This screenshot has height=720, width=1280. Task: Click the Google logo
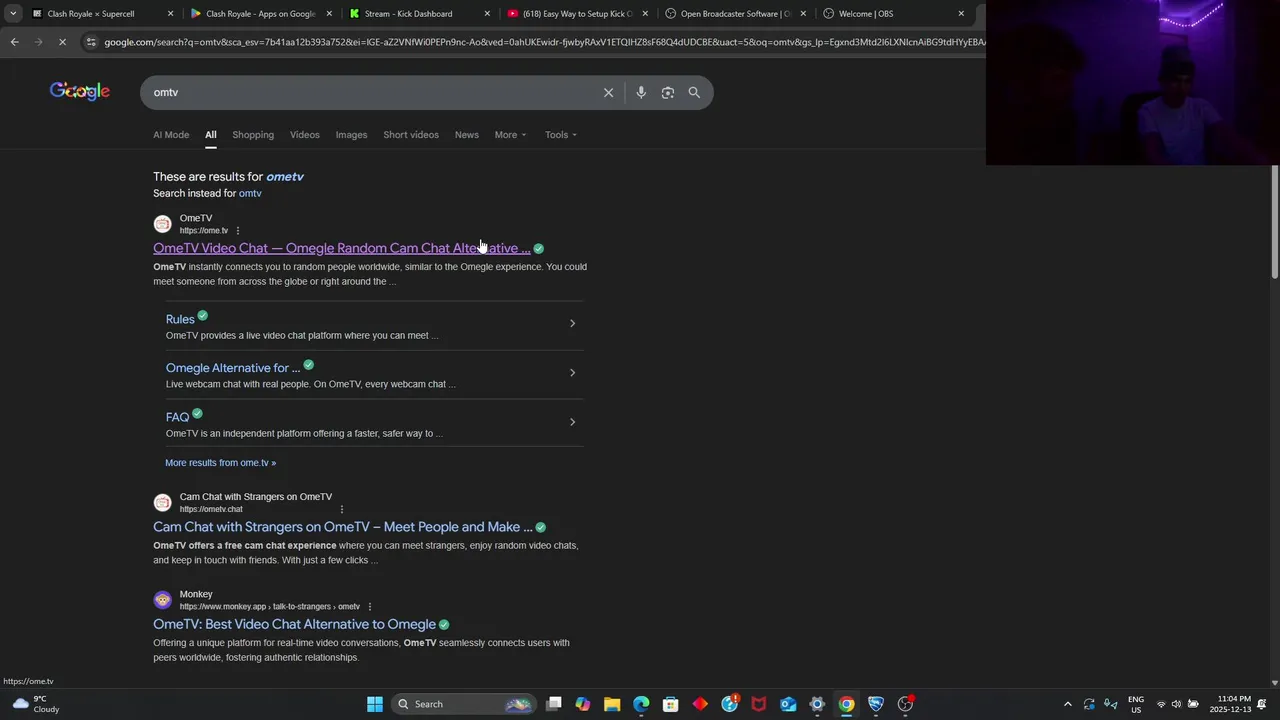(80, 91)
